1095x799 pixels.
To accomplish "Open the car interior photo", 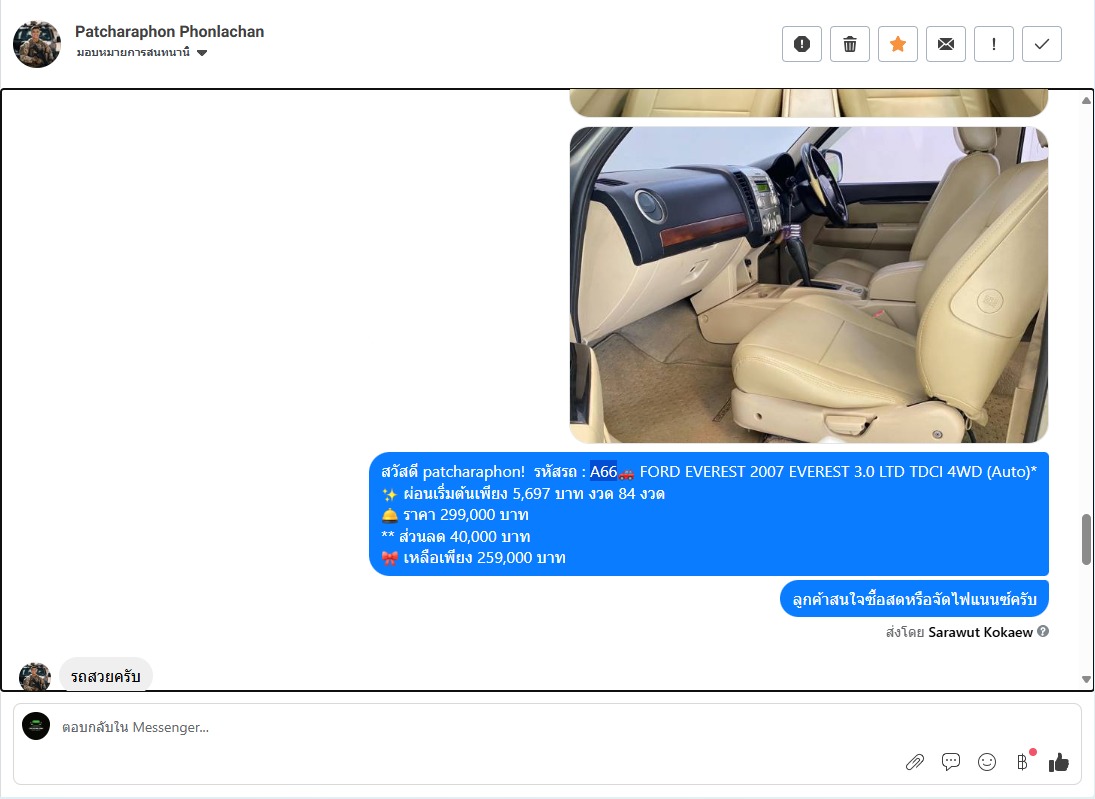I will [x=809, y=285].
